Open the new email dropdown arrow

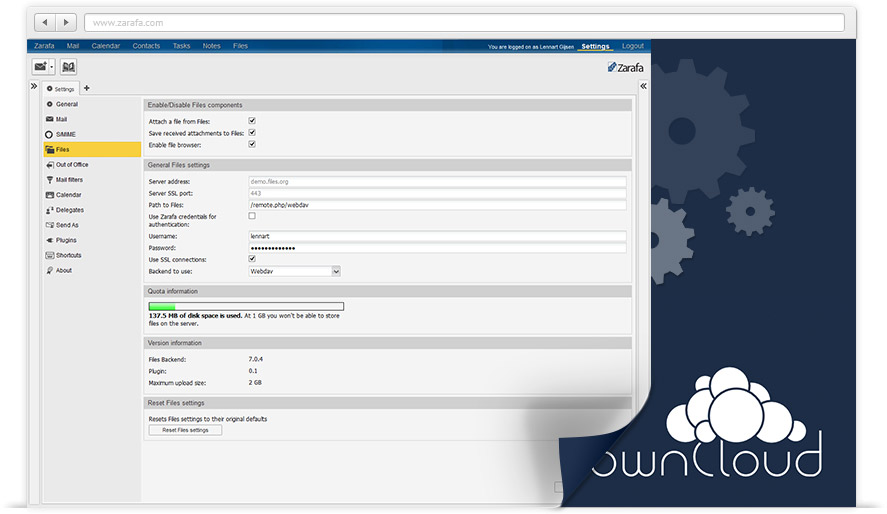click(51, 67)
